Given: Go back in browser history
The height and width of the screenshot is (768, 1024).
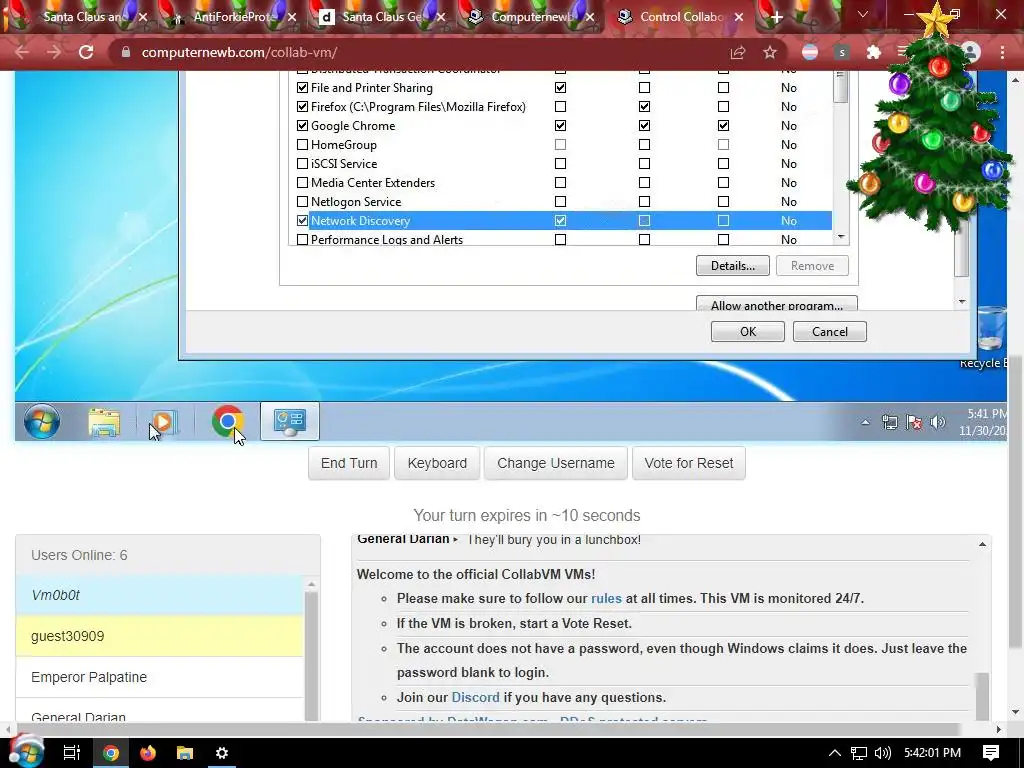Looking at the screenshot, I should click(x=22, y=52).
